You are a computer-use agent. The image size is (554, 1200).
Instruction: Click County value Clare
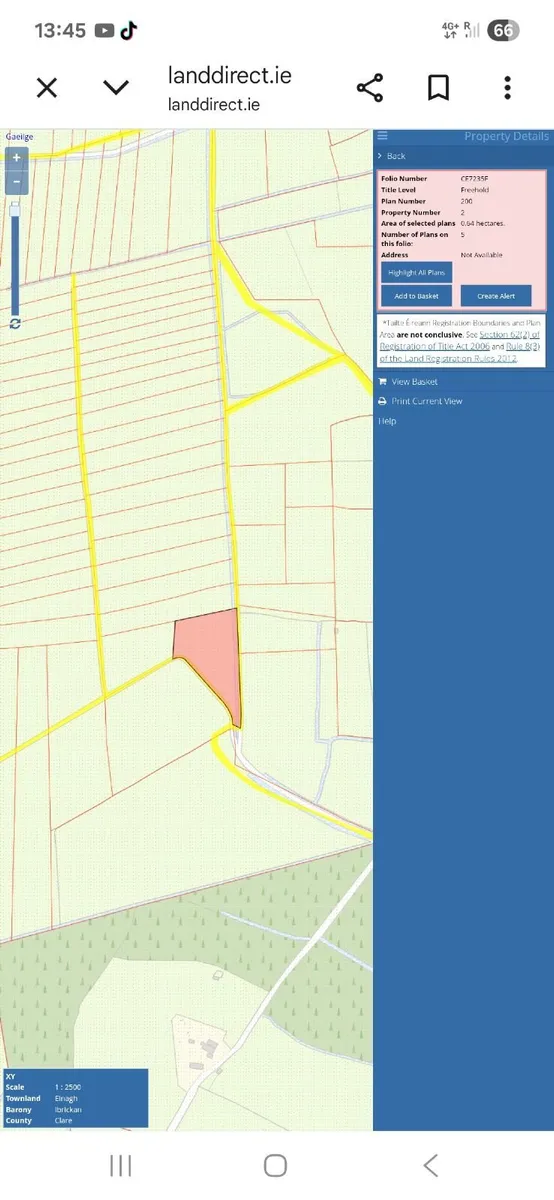click(63, 1120)
